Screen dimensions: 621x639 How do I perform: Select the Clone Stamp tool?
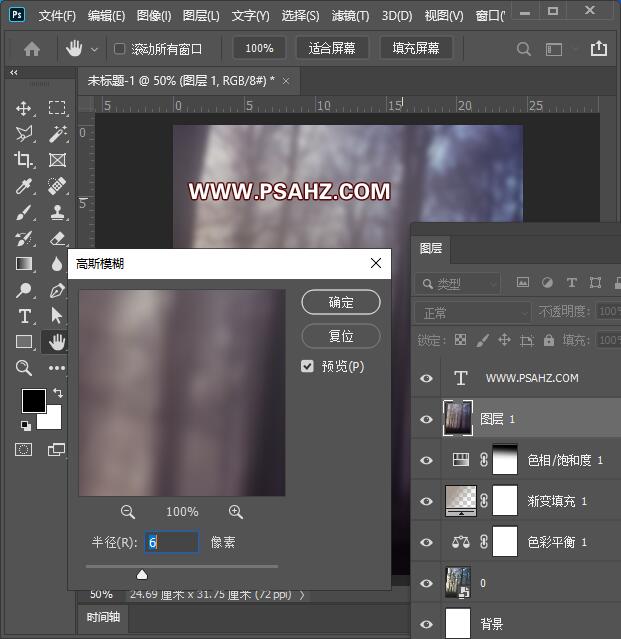(57, 212)
